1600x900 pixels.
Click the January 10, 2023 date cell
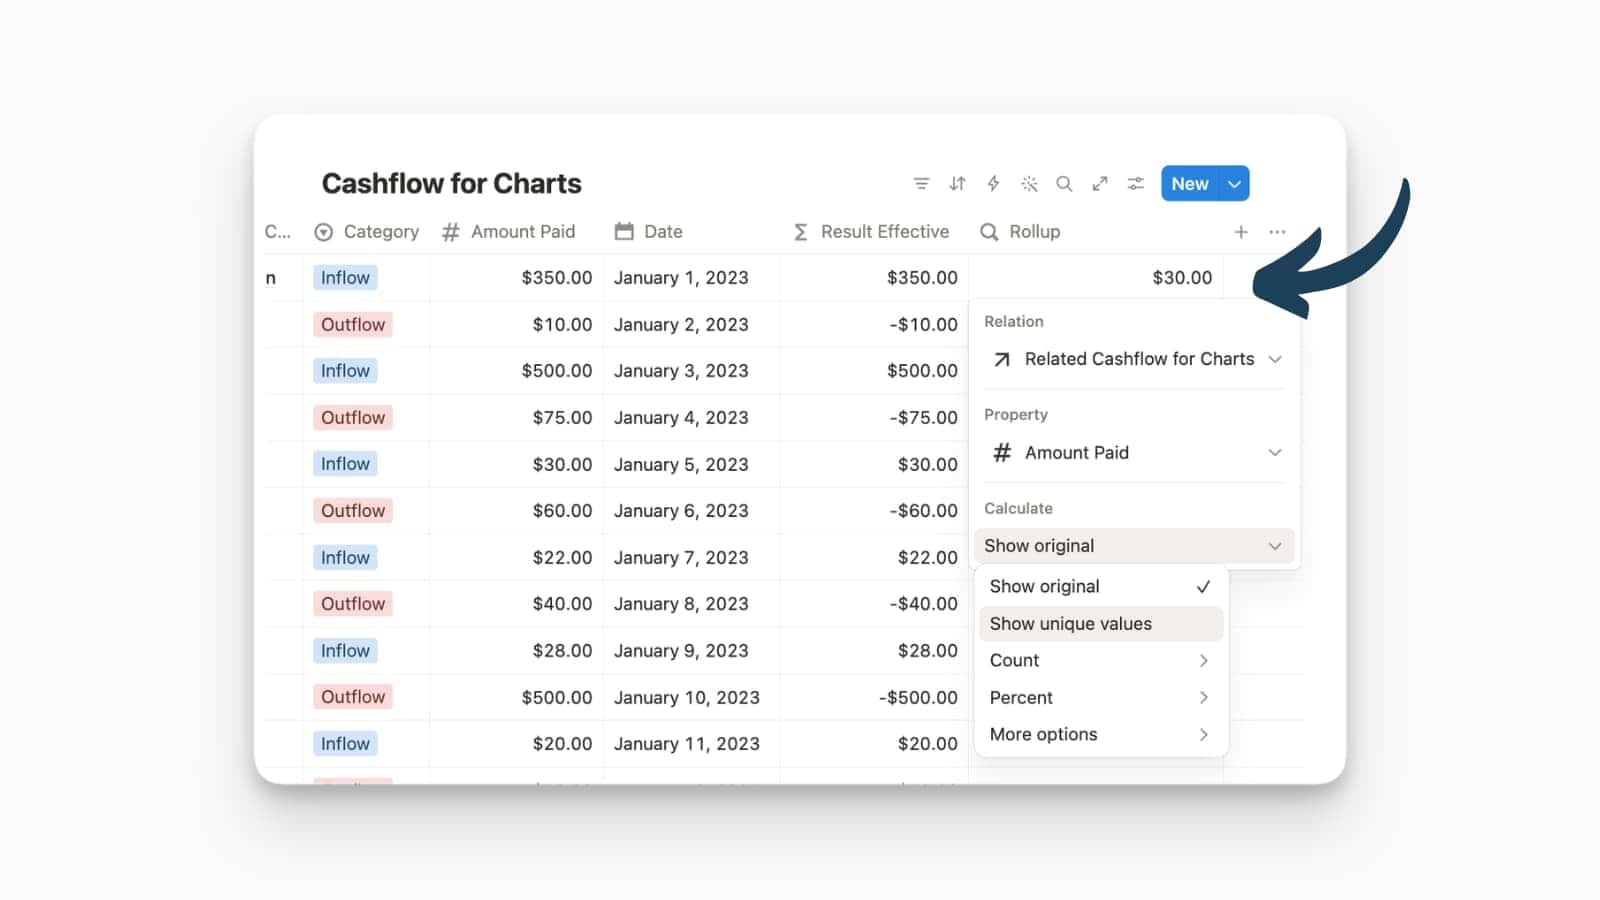(x=691, y=697)
